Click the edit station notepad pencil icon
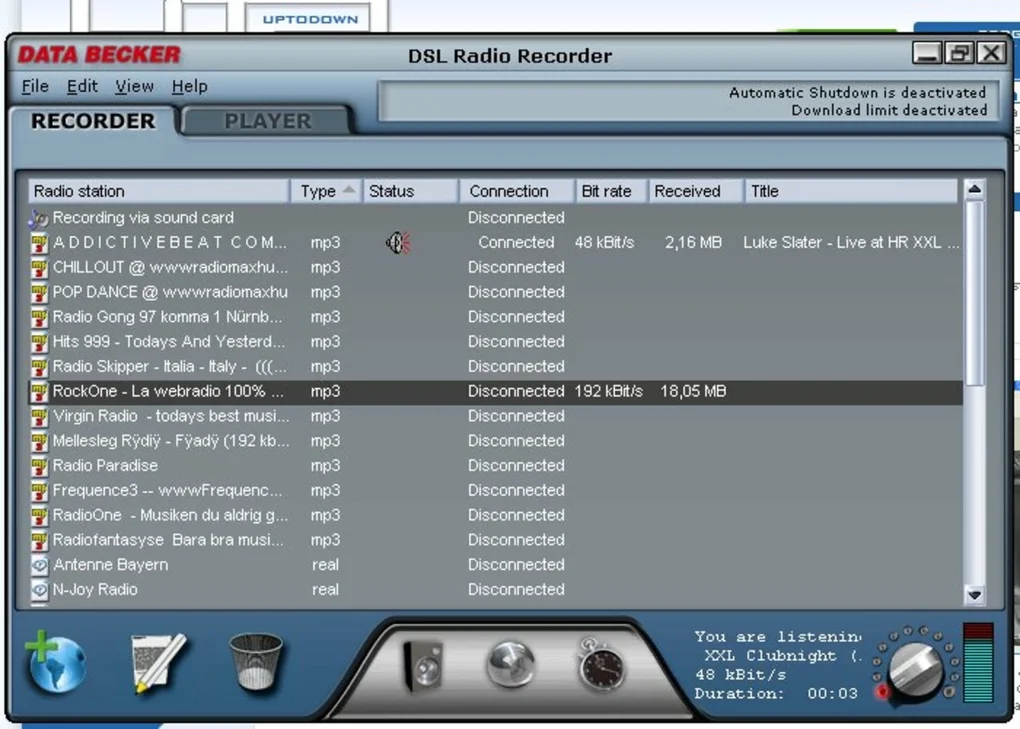Viewport: 1020px width, 729px height. coord(158,663)
